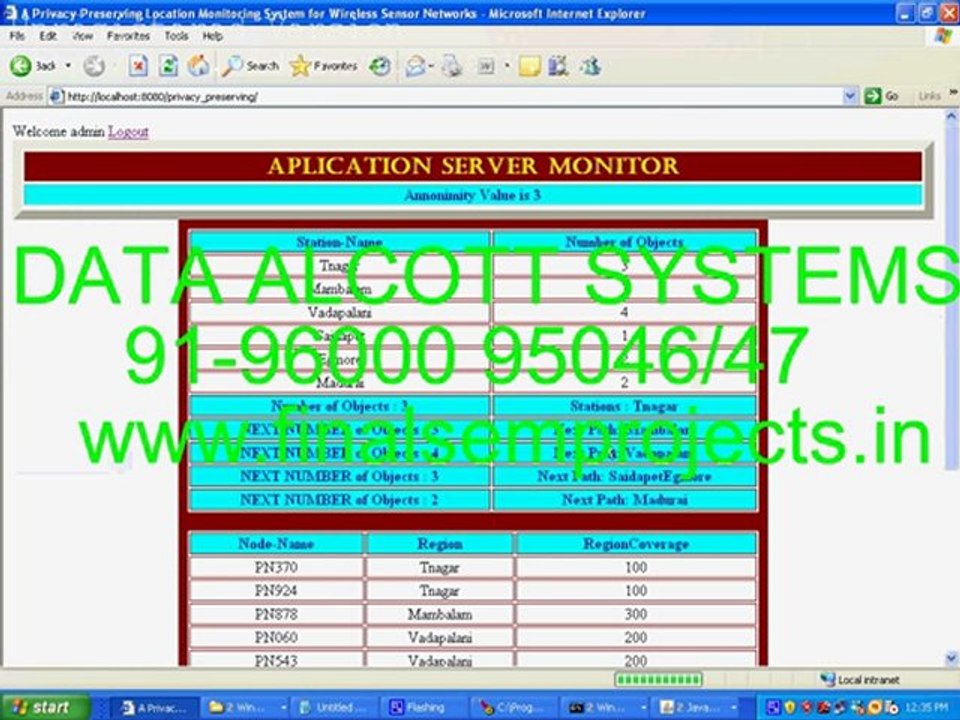The image size is (960, 720).
Task: Expand the Edit button dropdown arrow
Action: pos(507,66)
